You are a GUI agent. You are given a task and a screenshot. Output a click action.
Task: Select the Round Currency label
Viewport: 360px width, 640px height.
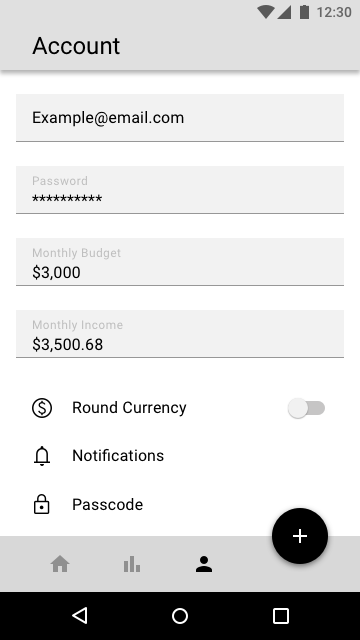click(x=129, y=408)
